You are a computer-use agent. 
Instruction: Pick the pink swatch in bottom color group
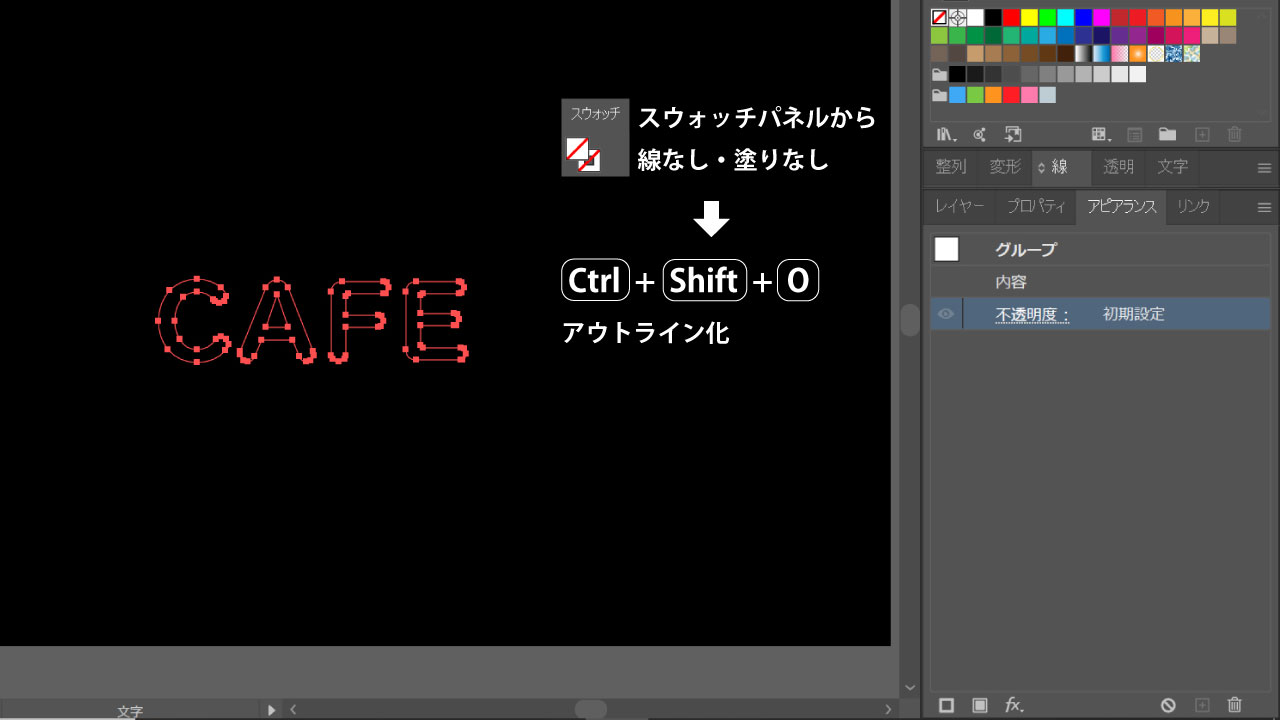[x=1029, y=95]
